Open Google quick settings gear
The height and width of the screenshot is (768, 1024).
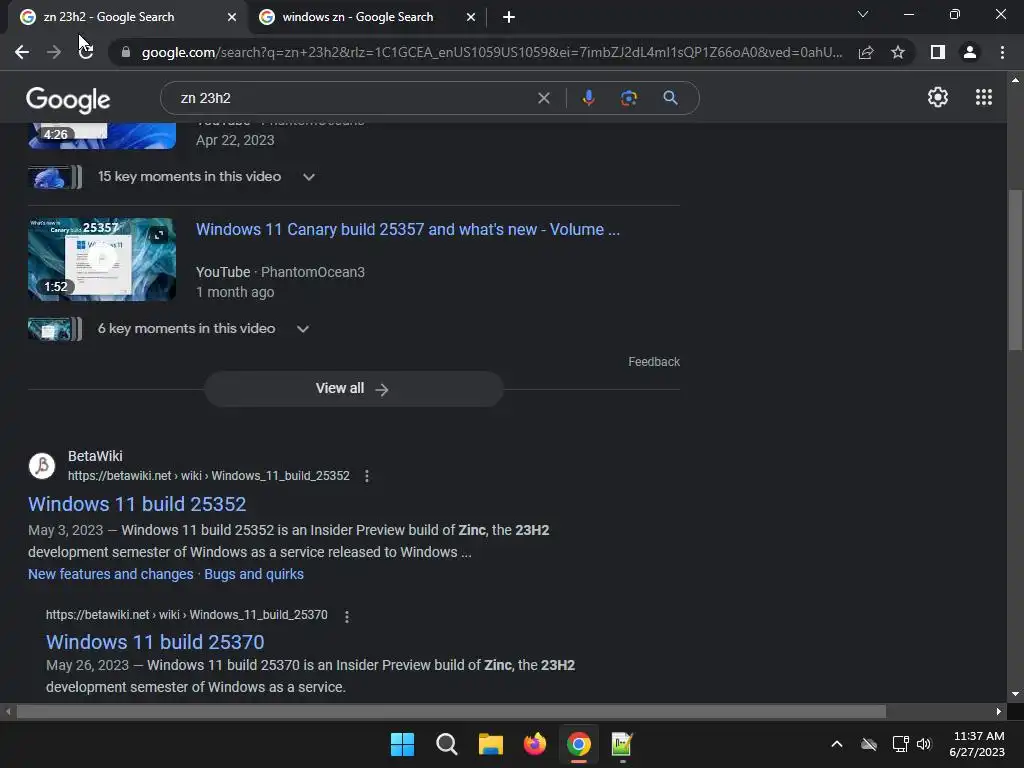coord(938,97)
